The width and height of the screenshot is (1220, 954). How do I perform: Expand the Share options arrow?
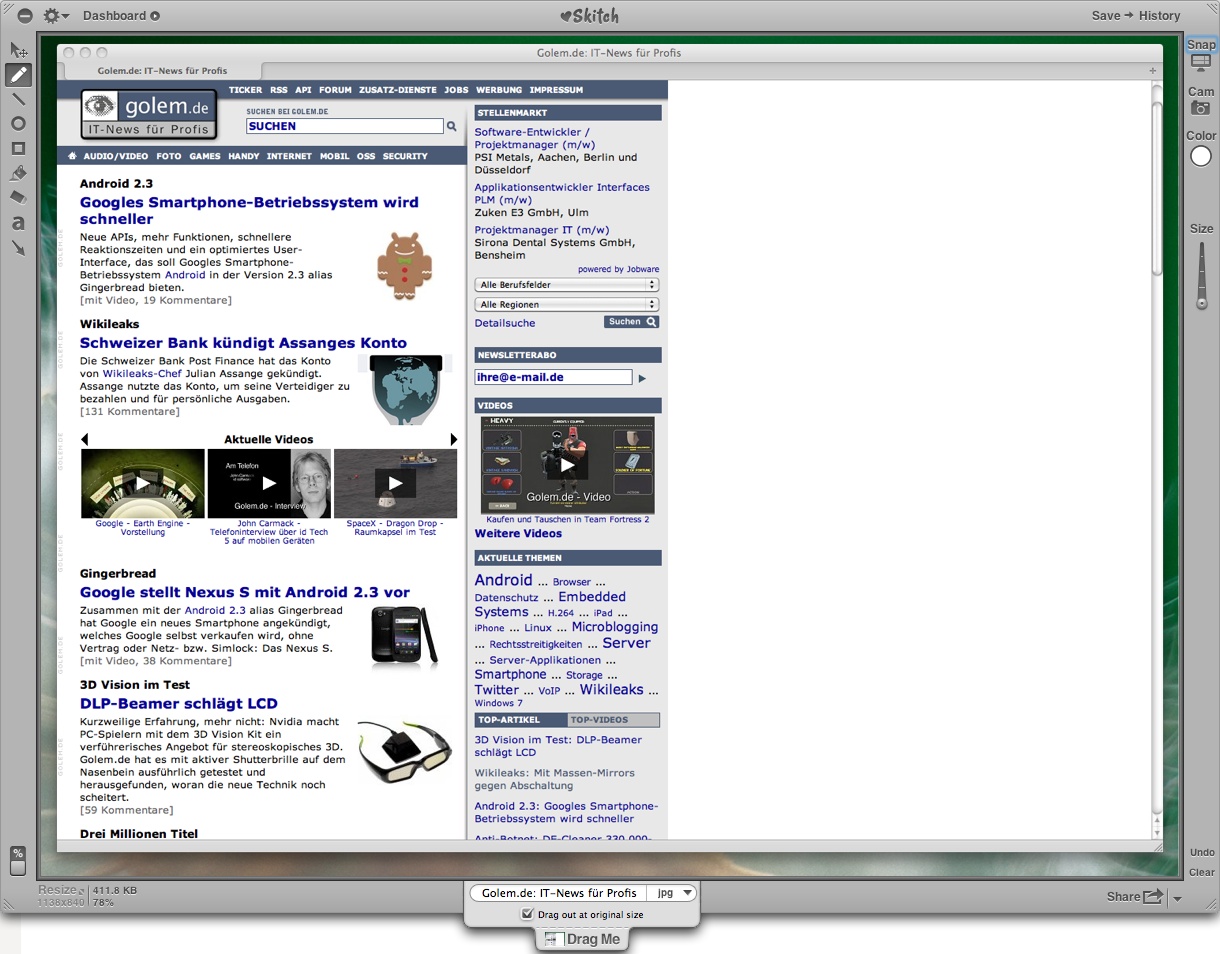1177,898
